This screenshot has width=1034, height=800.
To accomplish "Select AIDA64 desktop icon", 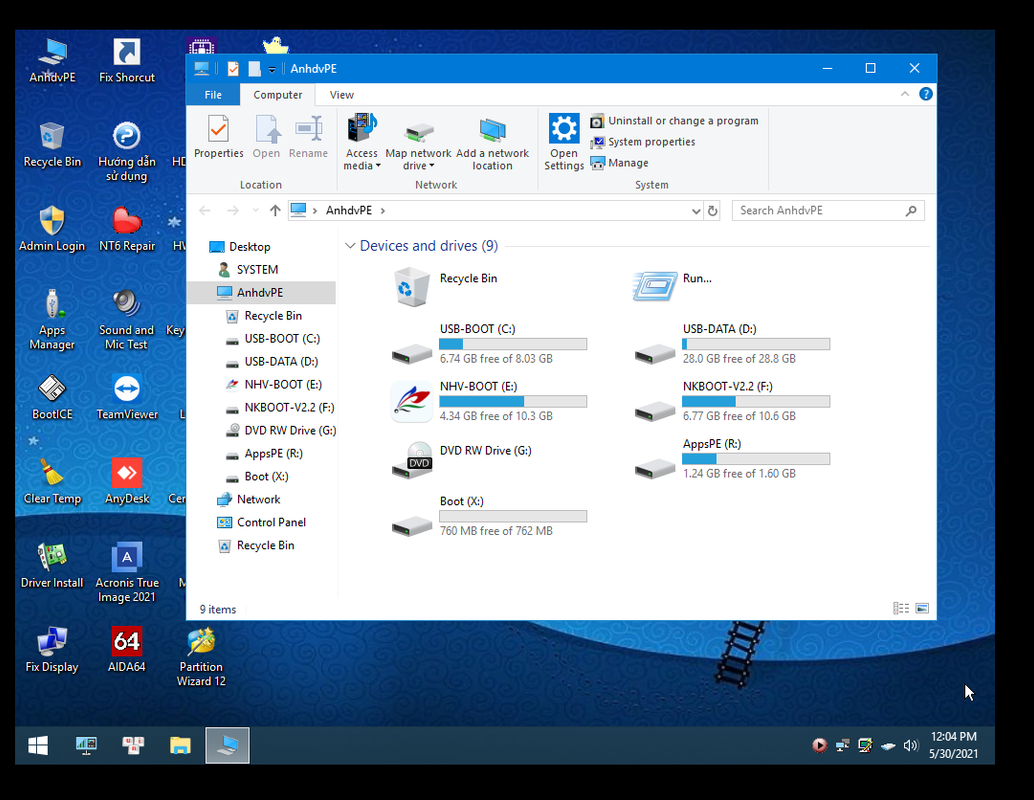I will coord(127,650).
